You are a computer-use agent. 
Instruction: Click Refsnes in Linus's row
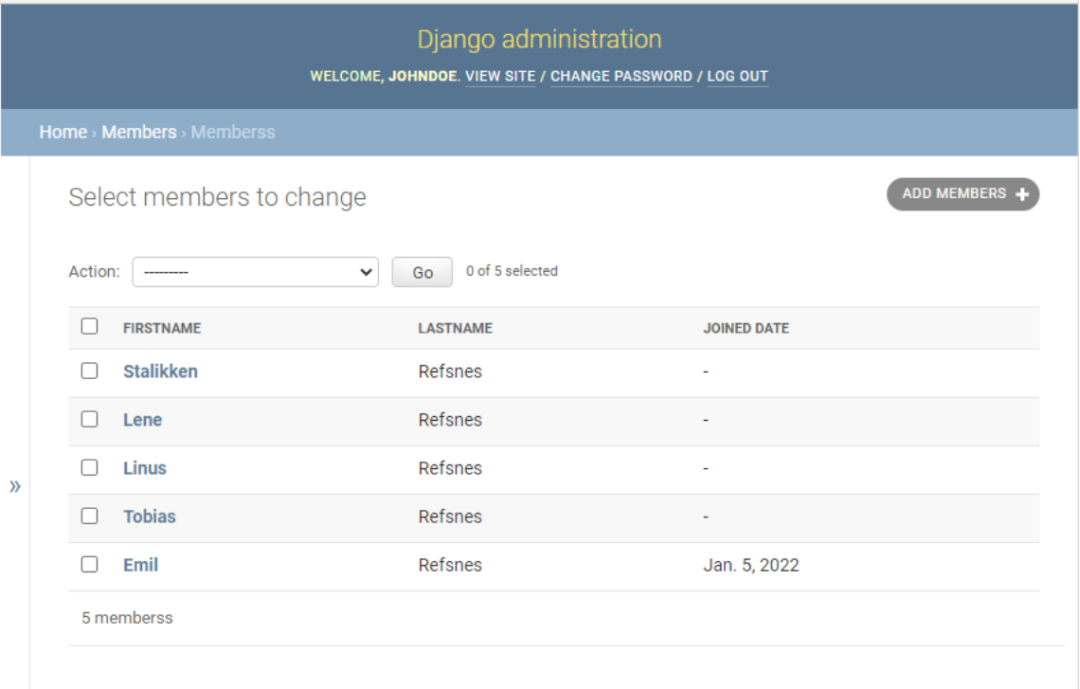click(x=450, y=468)
